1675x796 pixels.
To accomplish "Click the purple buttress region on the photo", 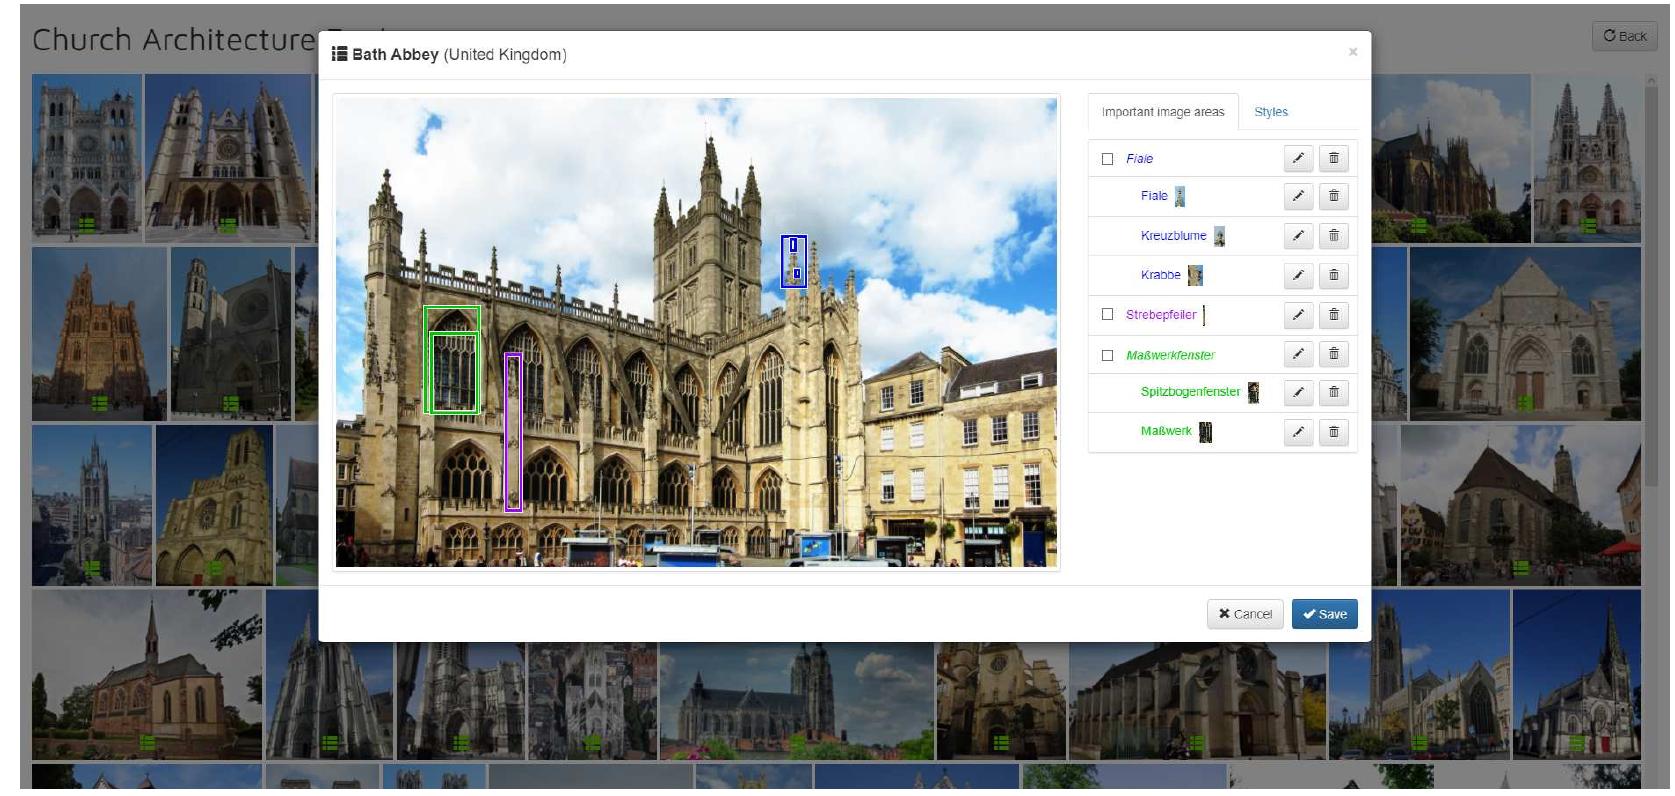I will pos(513,432).
